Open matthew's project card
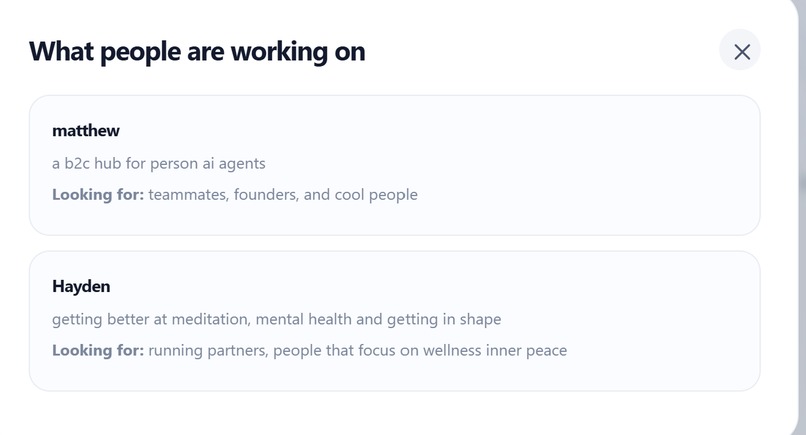 click(394, 165)
